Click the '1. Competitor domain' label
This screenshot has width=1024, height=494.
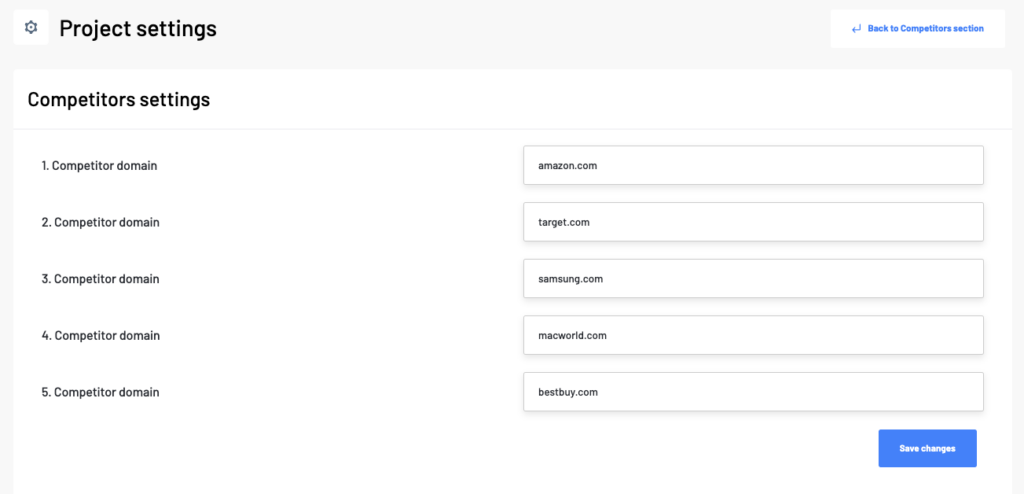(x=99, y=166)
